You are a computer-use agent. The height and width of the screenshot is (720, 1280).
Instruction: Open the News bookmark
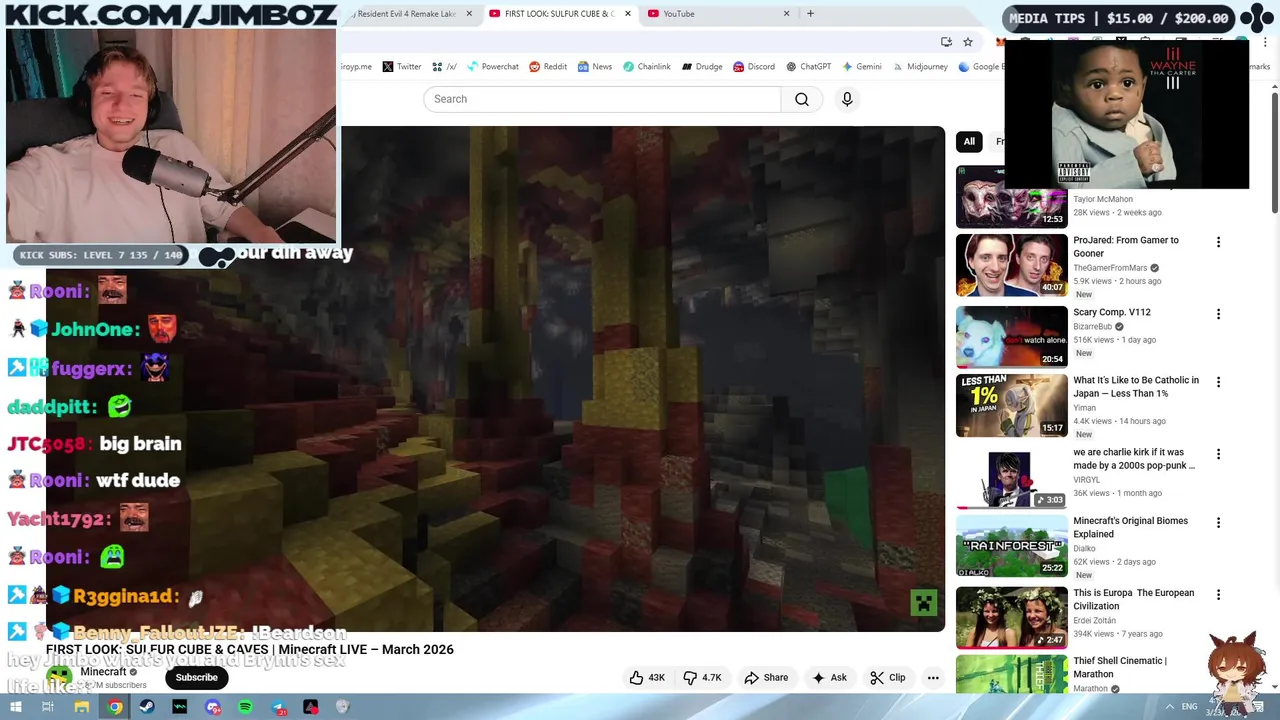[x=594, y=67]
